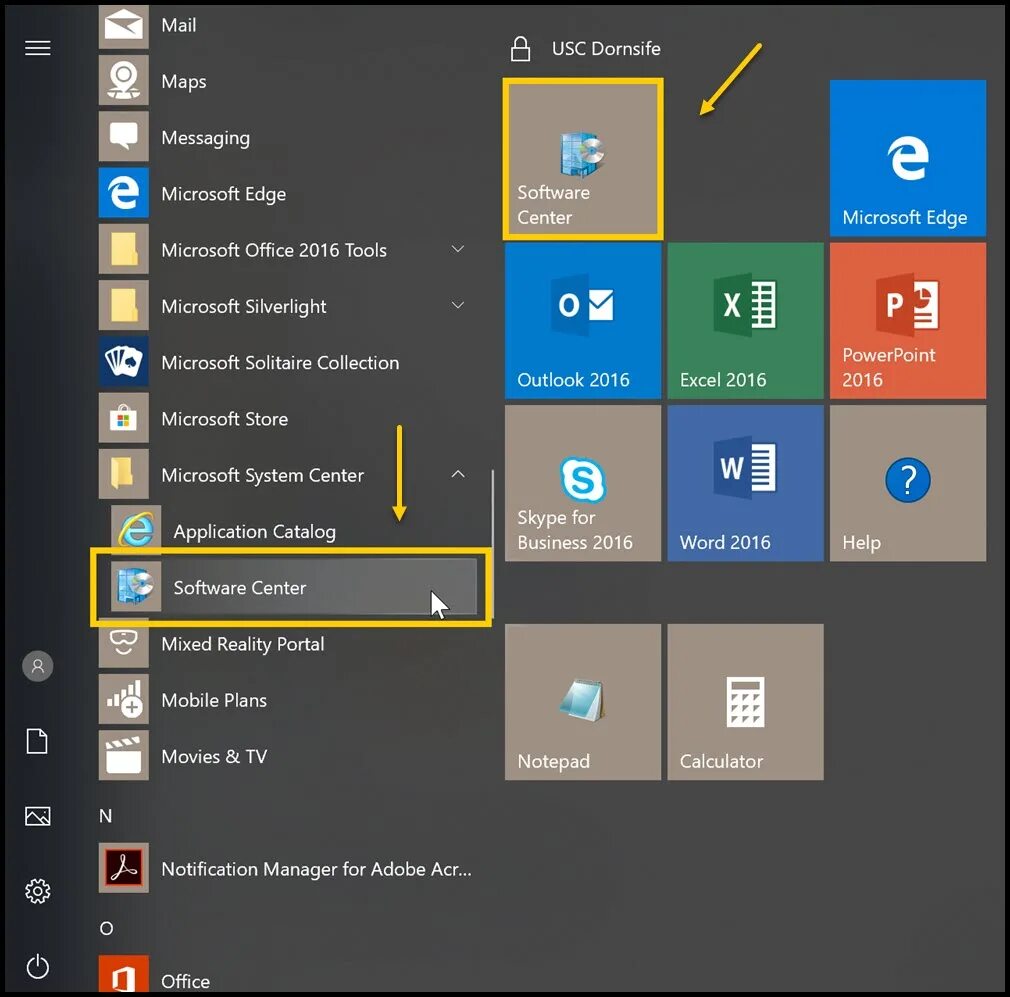Click the lock icon beside USC Dornsife
Image resolution: width=1010 pixels, height=997 pixels.
point(520,49)
